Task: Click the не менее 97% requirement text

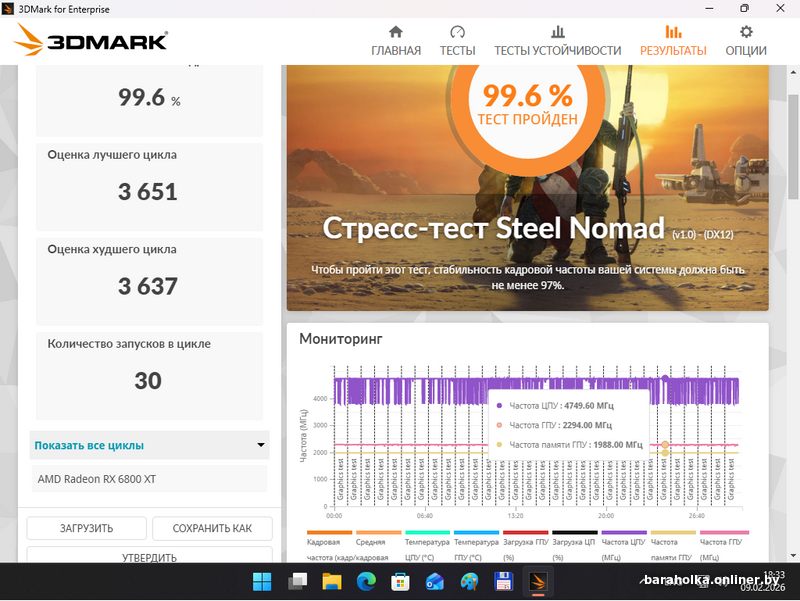Action: click(x=528, y=286)
